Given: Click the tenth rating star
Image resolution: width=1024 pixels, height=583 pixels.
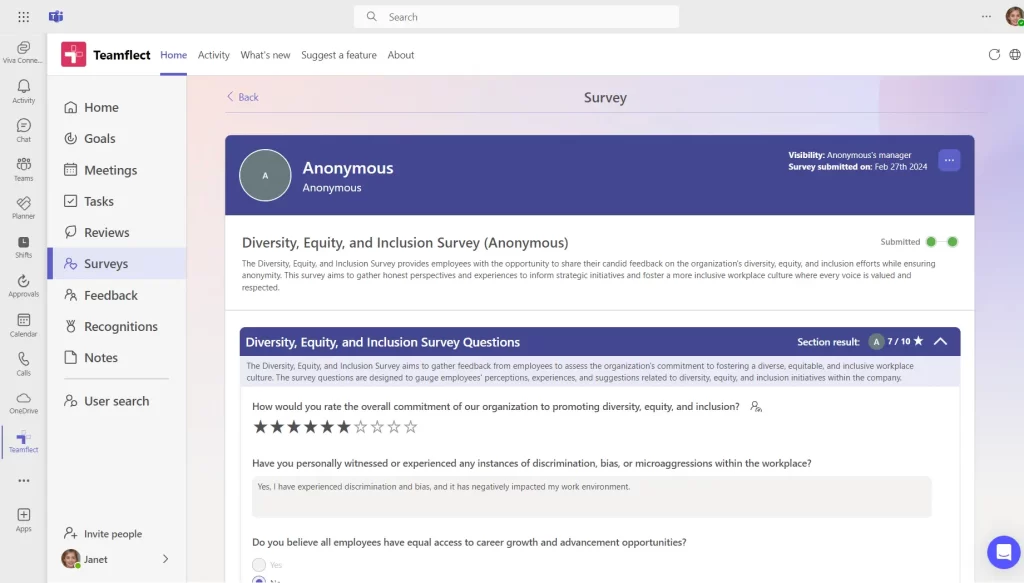Looking at the screenshot, I should click(411, 427).
